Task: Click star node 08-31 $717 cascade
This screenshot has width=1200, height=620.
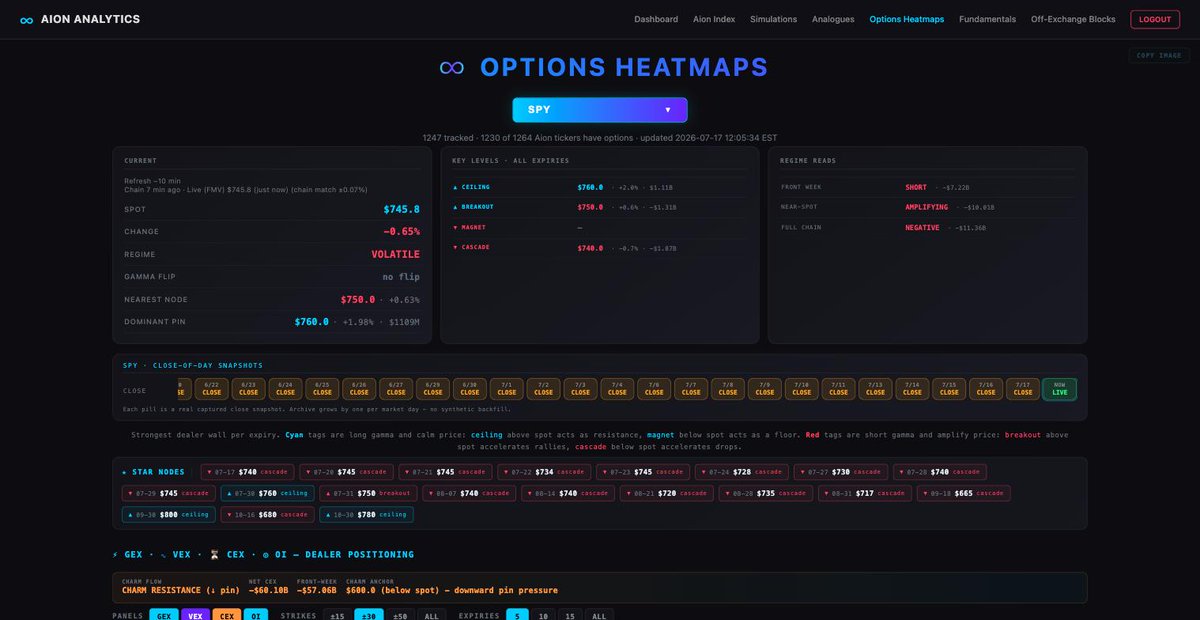Action: [865, 493]
